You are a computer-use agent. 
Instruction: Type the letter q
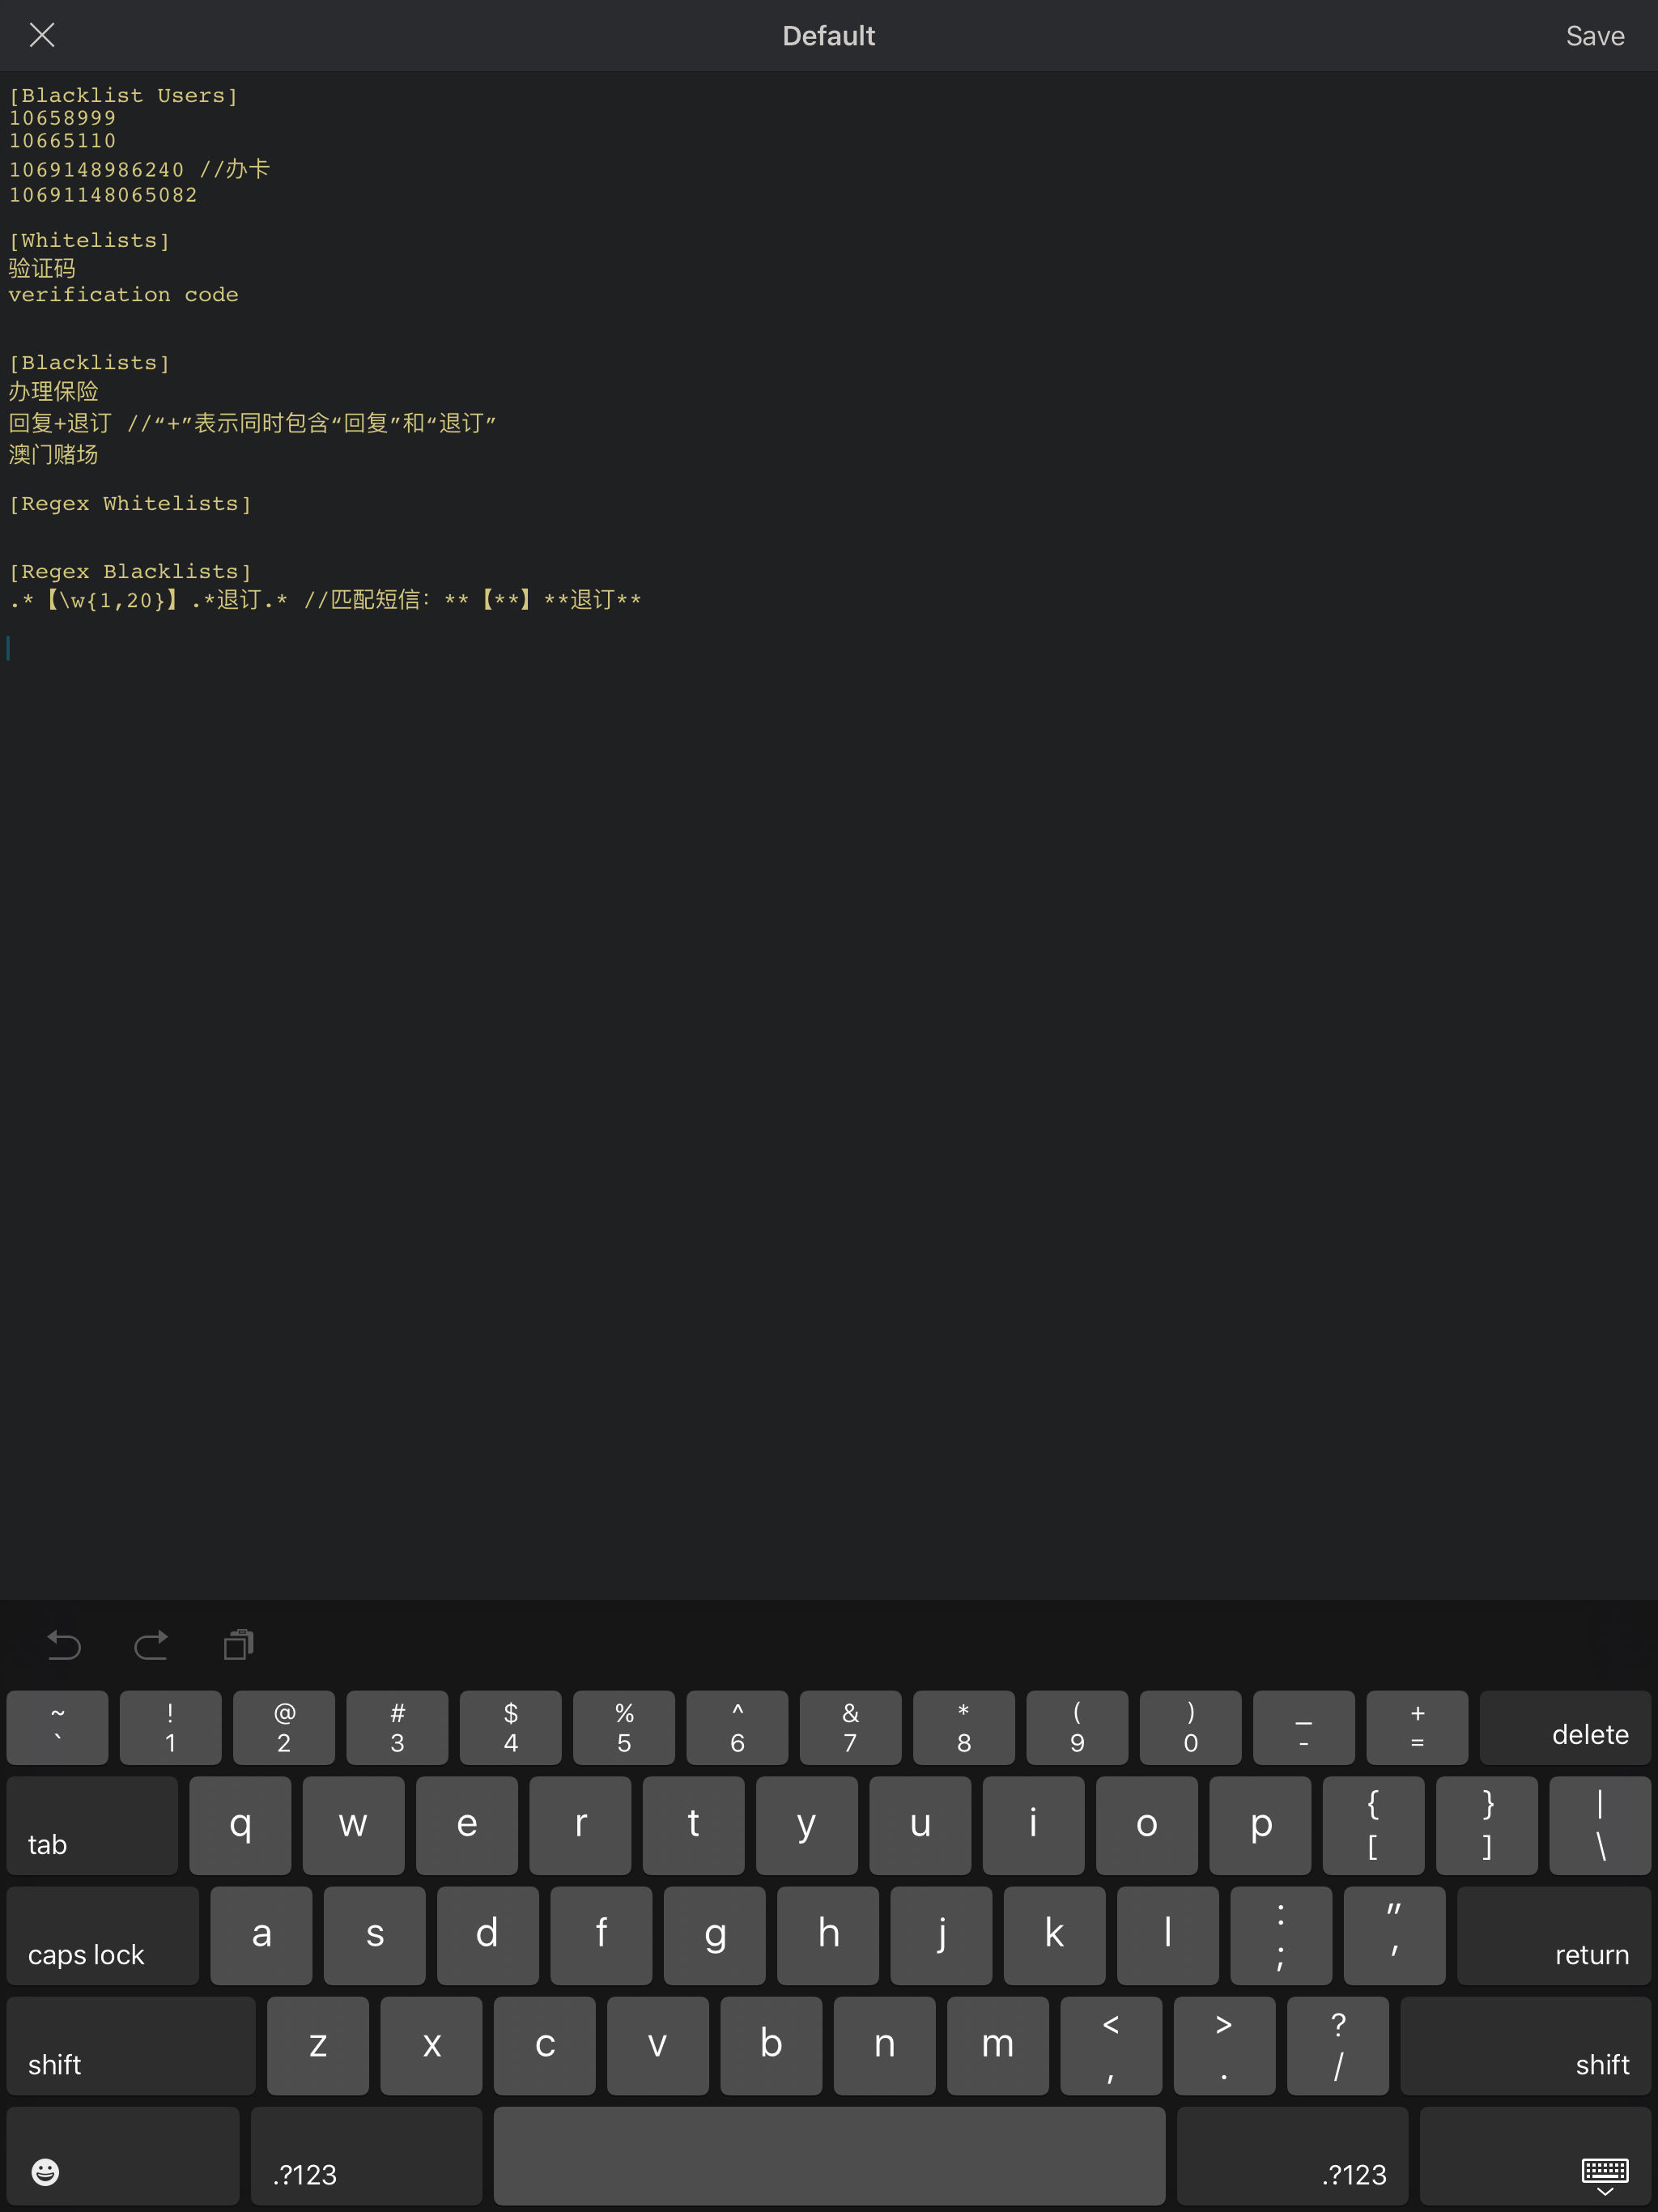click(x=239, y=1824)
